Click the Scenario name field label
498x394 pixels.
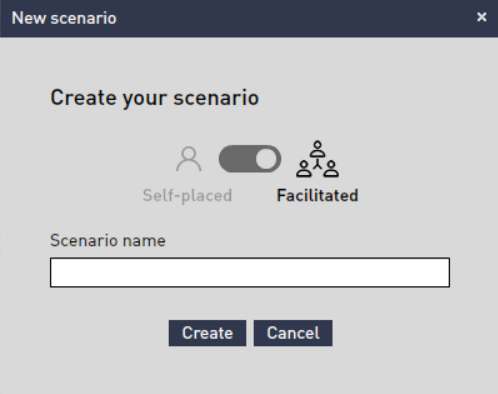(108, 240)
